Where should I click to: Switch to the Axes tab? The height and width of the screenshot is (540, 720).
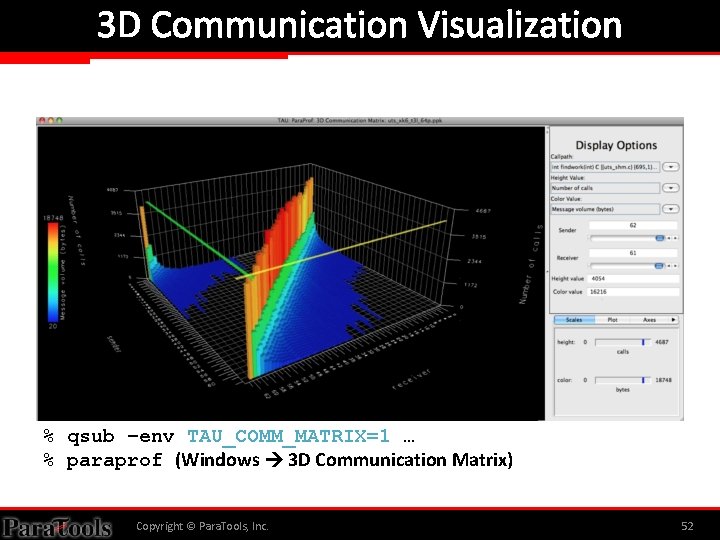[x=649, y=320]
